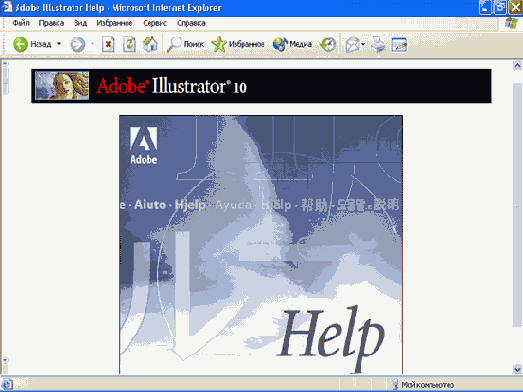Open the Медиа media globe button
Image resolution: width=523 pixels, height=392 pixels.
(292, 44)
